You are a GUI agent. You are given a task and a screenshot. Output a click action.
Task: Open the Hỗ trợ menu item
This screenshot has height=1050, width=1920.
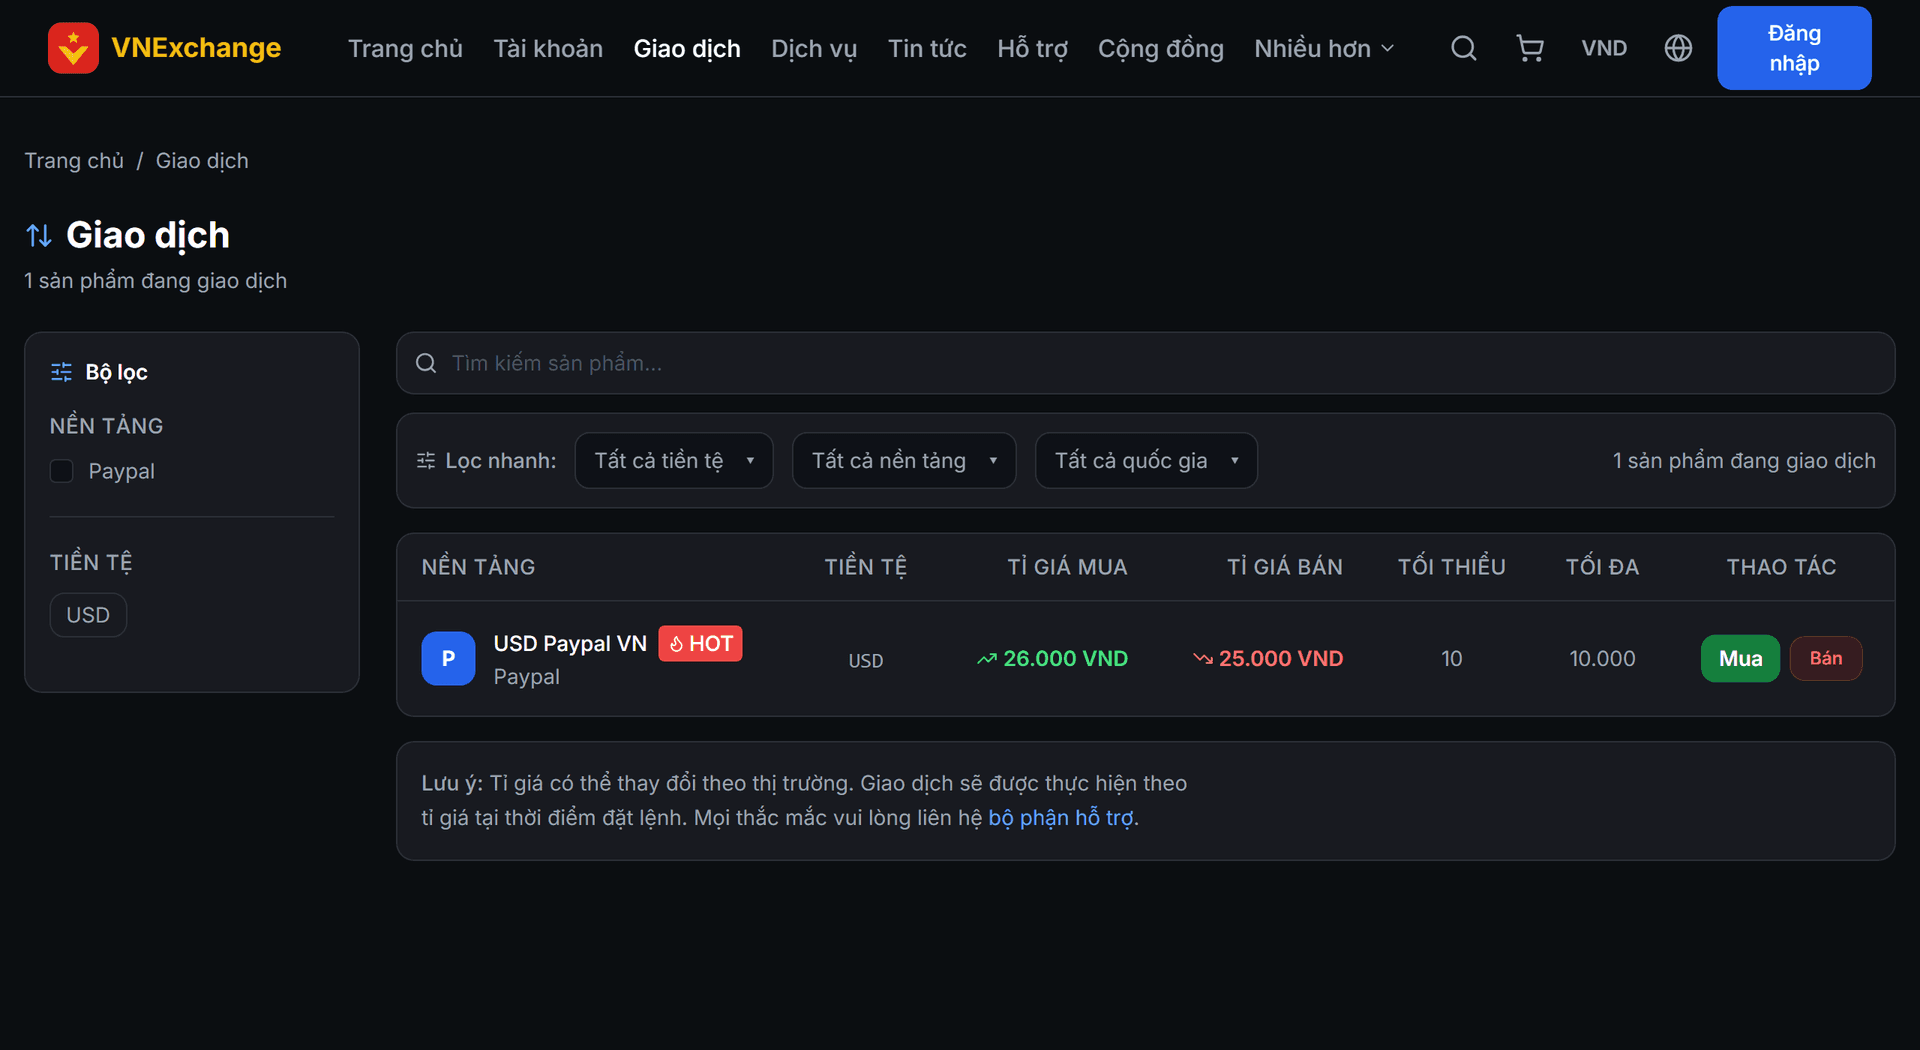[1032, 48]
